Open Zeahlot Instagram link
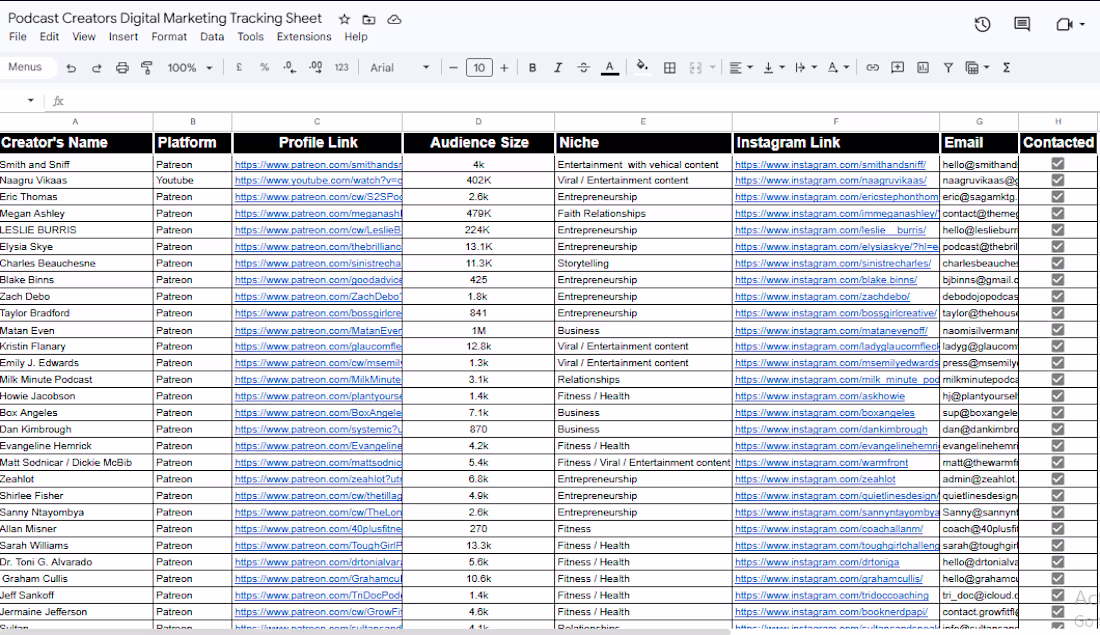Screen dimensions: 1100x635 click(815, 479)
